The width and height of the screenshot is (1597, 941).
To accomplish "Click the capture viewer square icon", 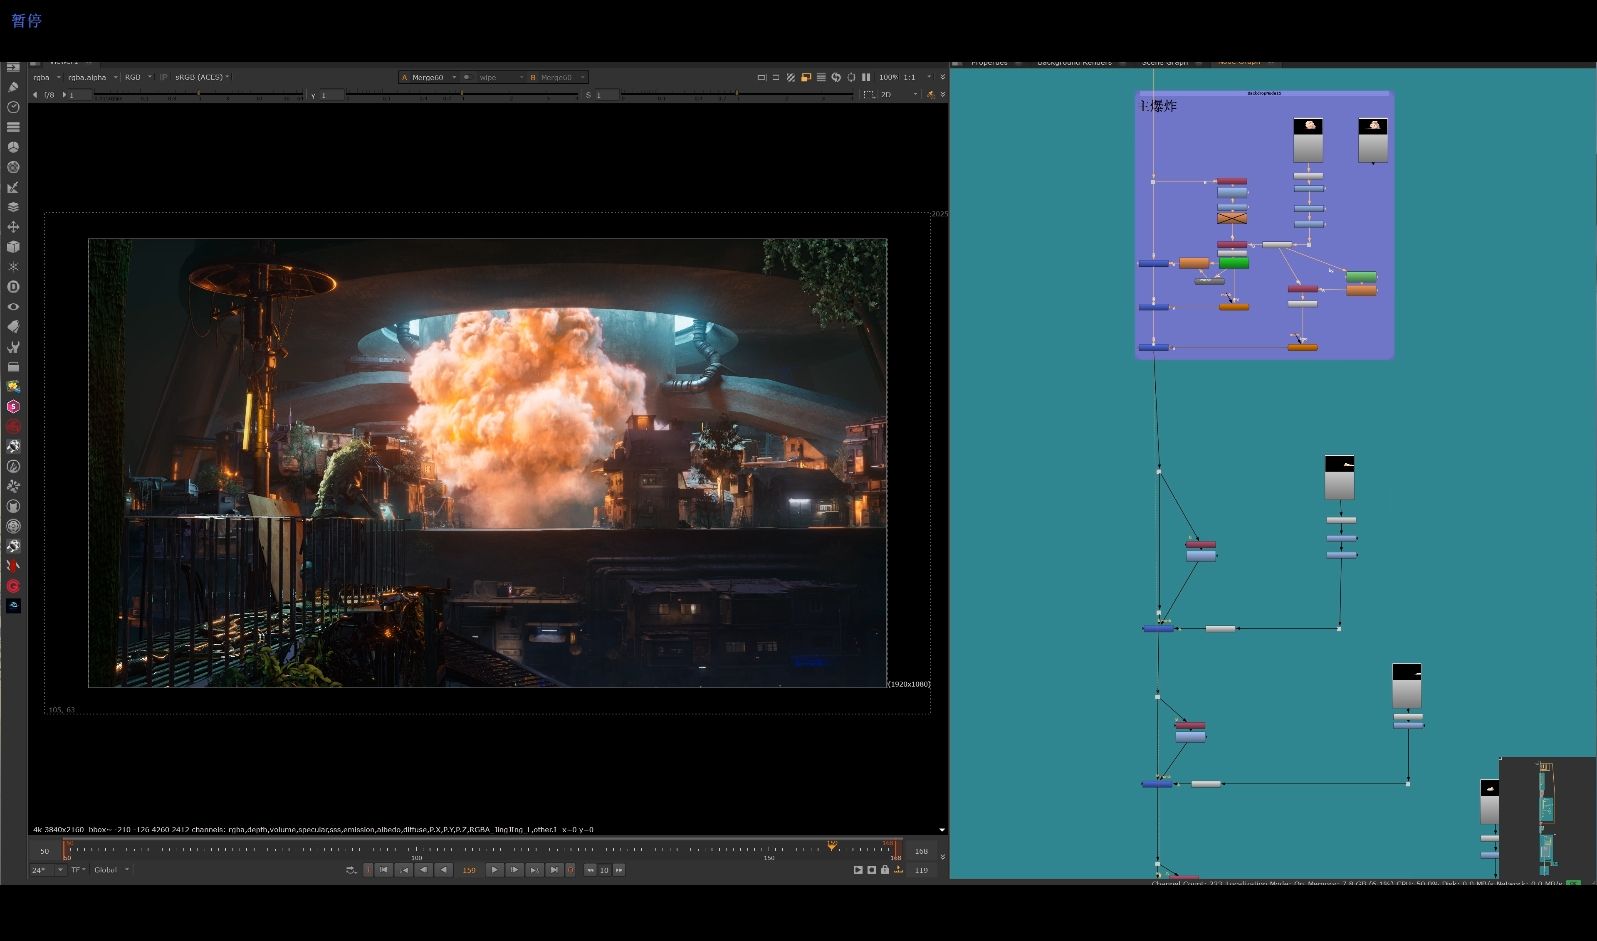I will 872,870.
